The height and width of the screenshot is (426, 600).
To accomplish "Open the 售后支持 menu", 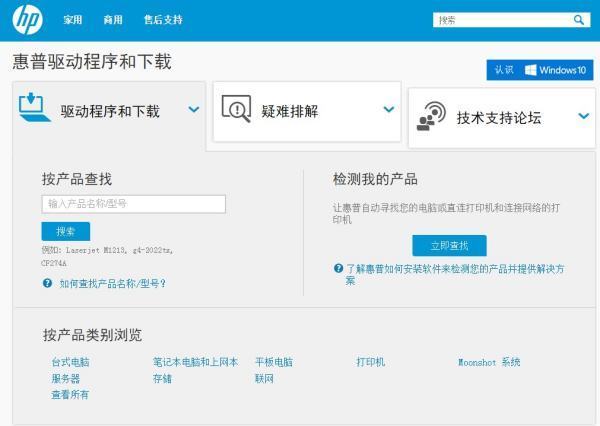I will pyautogui.click(x=163, y=20).
